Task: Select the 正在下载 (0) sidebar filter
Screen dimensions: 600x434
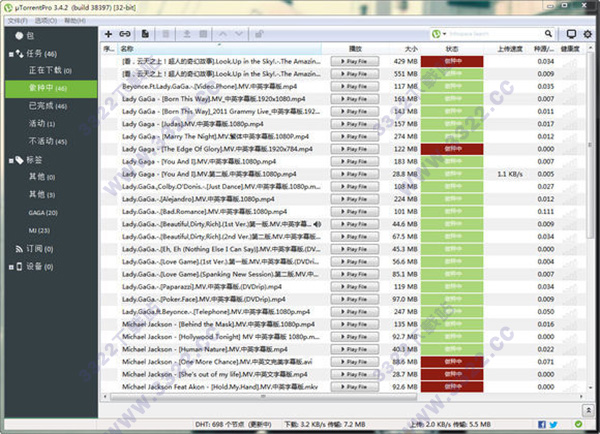Action: pos(51,70)
